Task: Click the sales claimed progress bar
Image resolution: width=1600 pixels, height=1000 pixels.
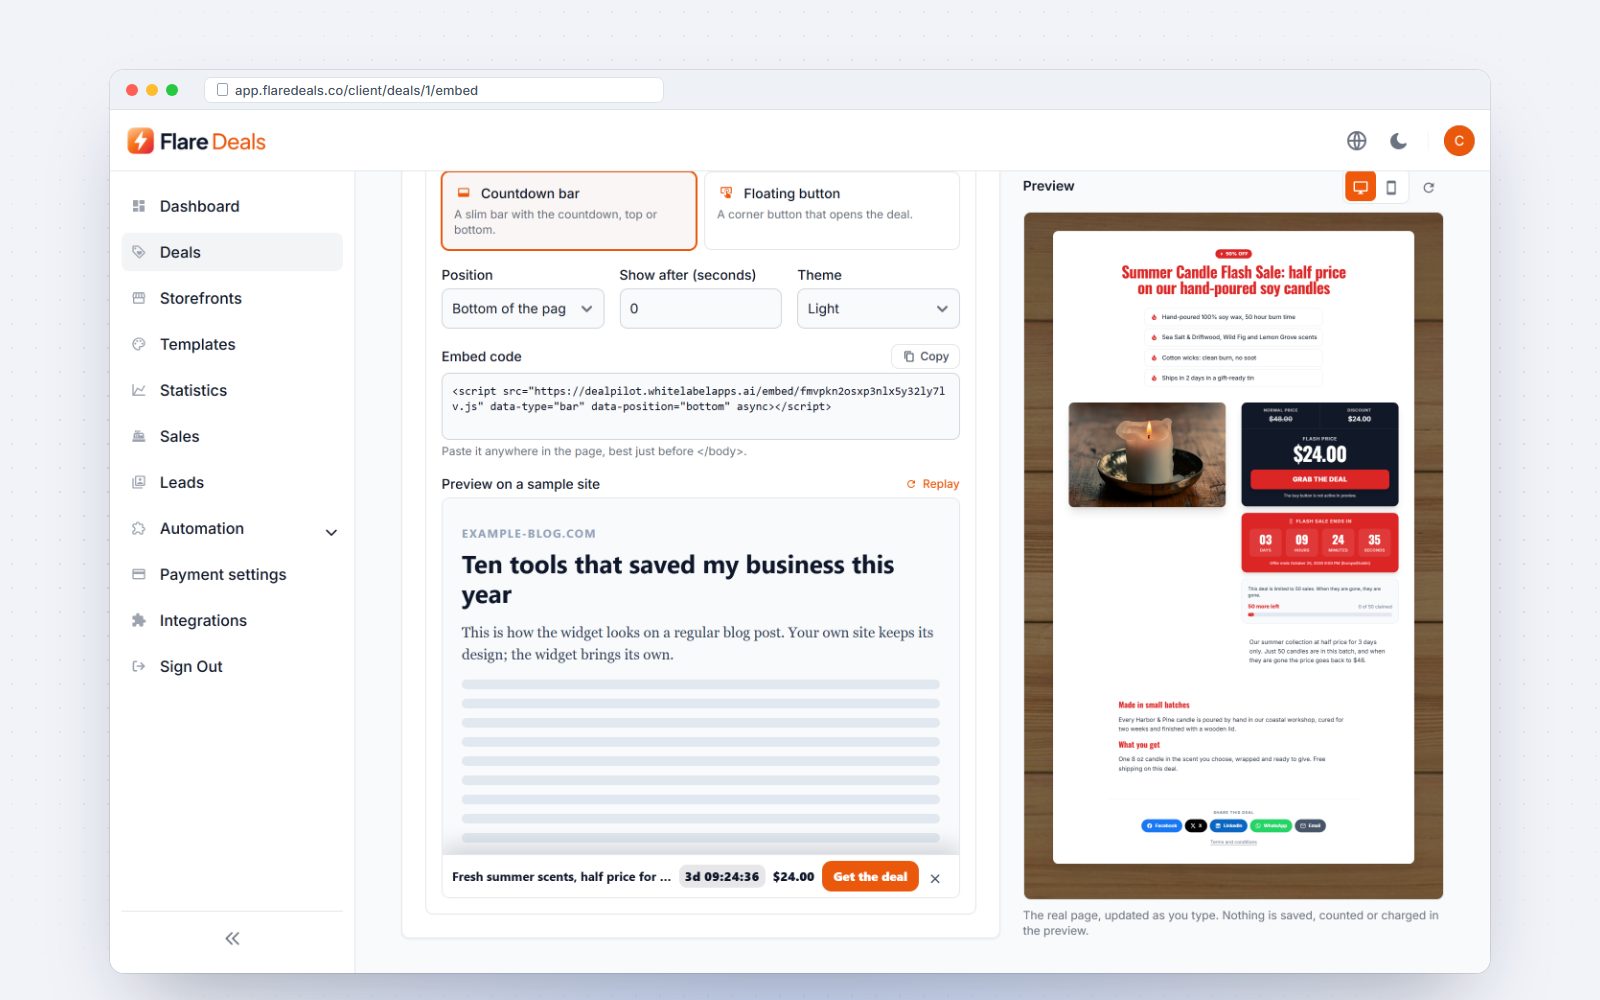Action: [x=1319, y=615]
